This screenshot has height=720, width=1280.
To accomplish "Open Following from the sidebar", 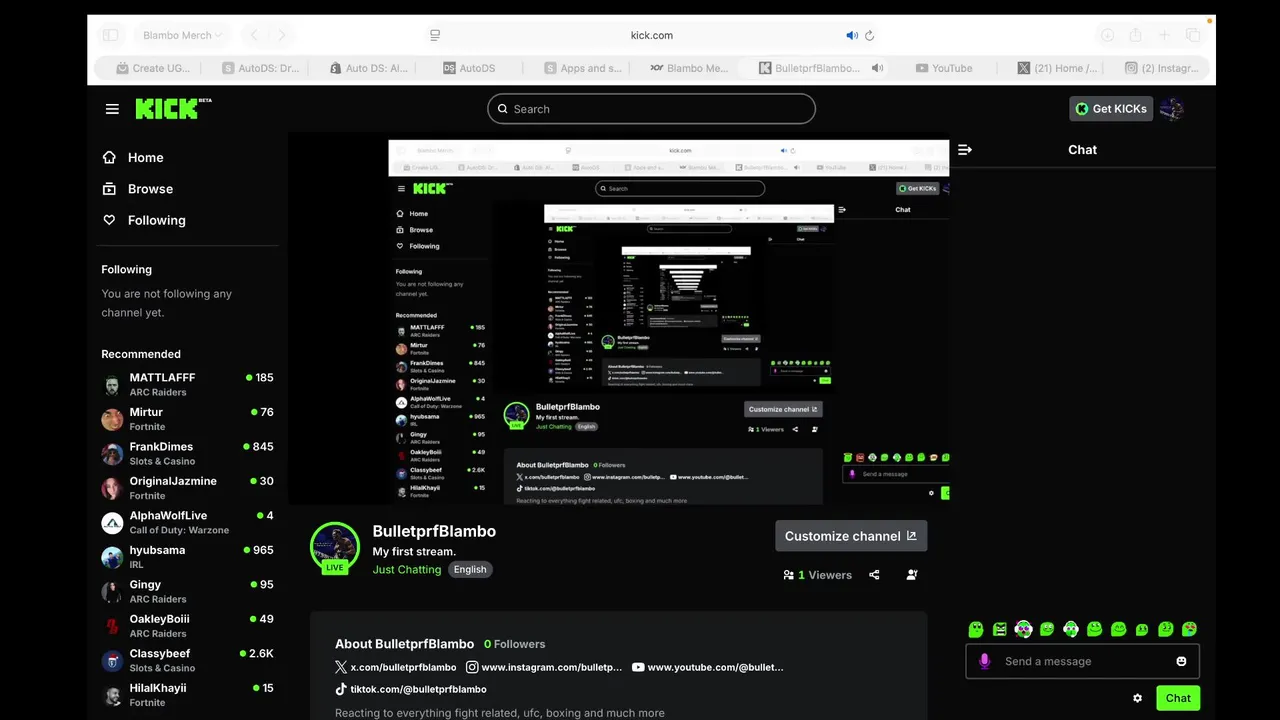I will click(x=144, y=220).
